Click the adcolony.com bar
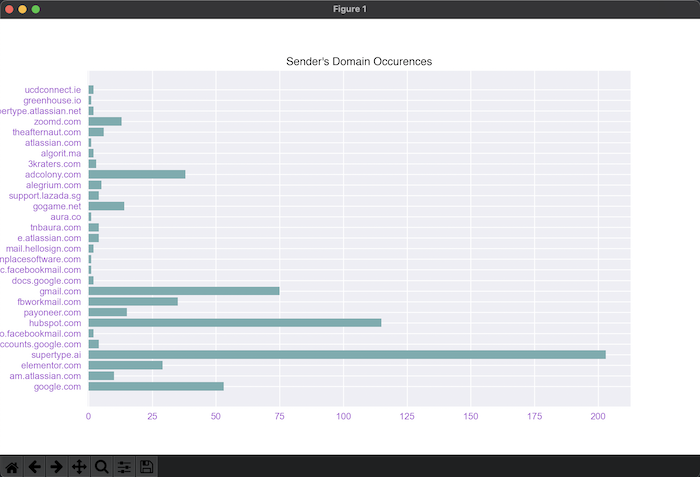This screenshot has height=477, width=700. coord(137,174)
